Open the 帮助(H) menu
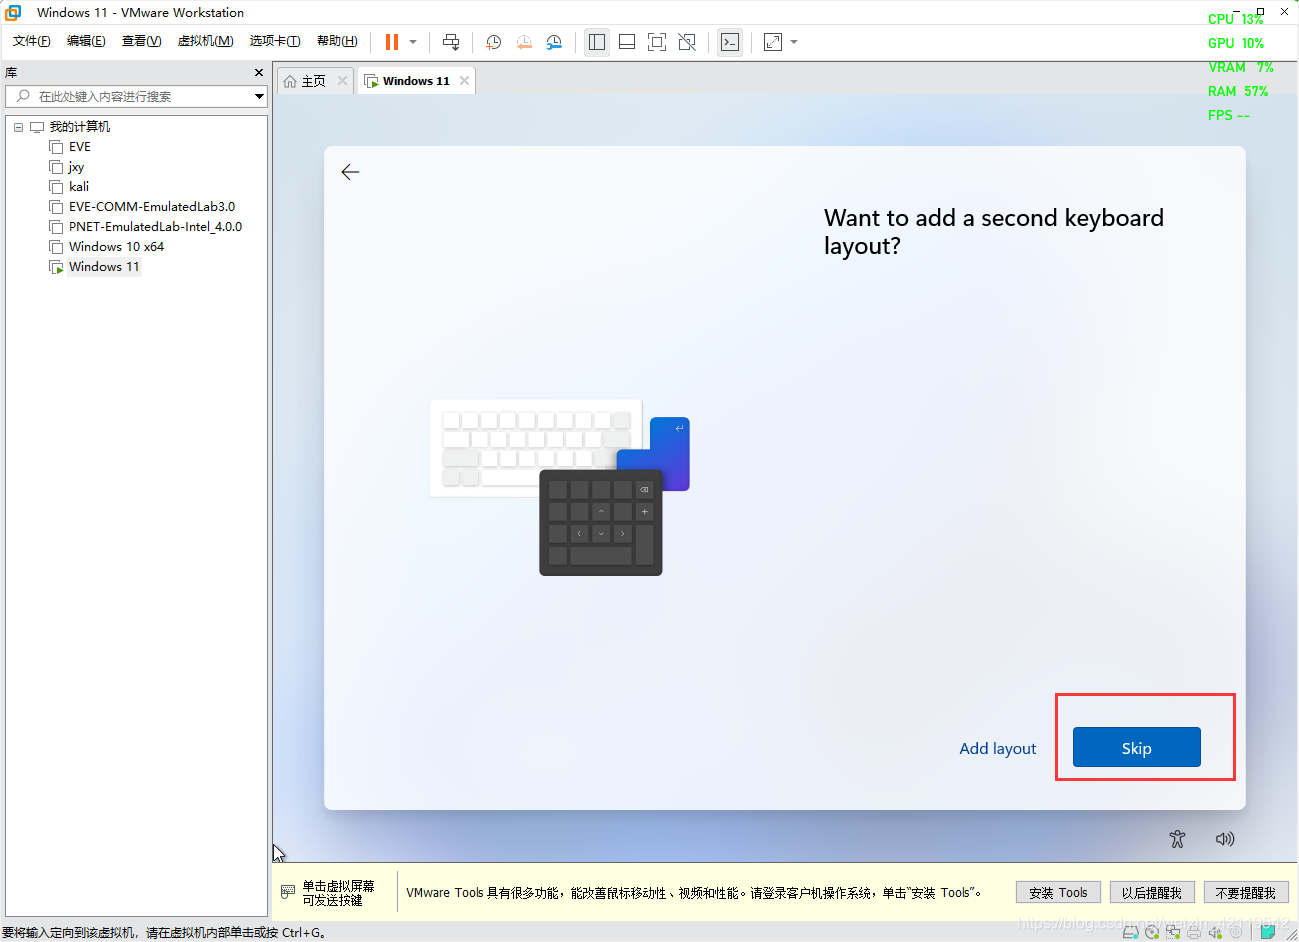Viewport: 1299px width, 942px height. [x=337, y=41]
